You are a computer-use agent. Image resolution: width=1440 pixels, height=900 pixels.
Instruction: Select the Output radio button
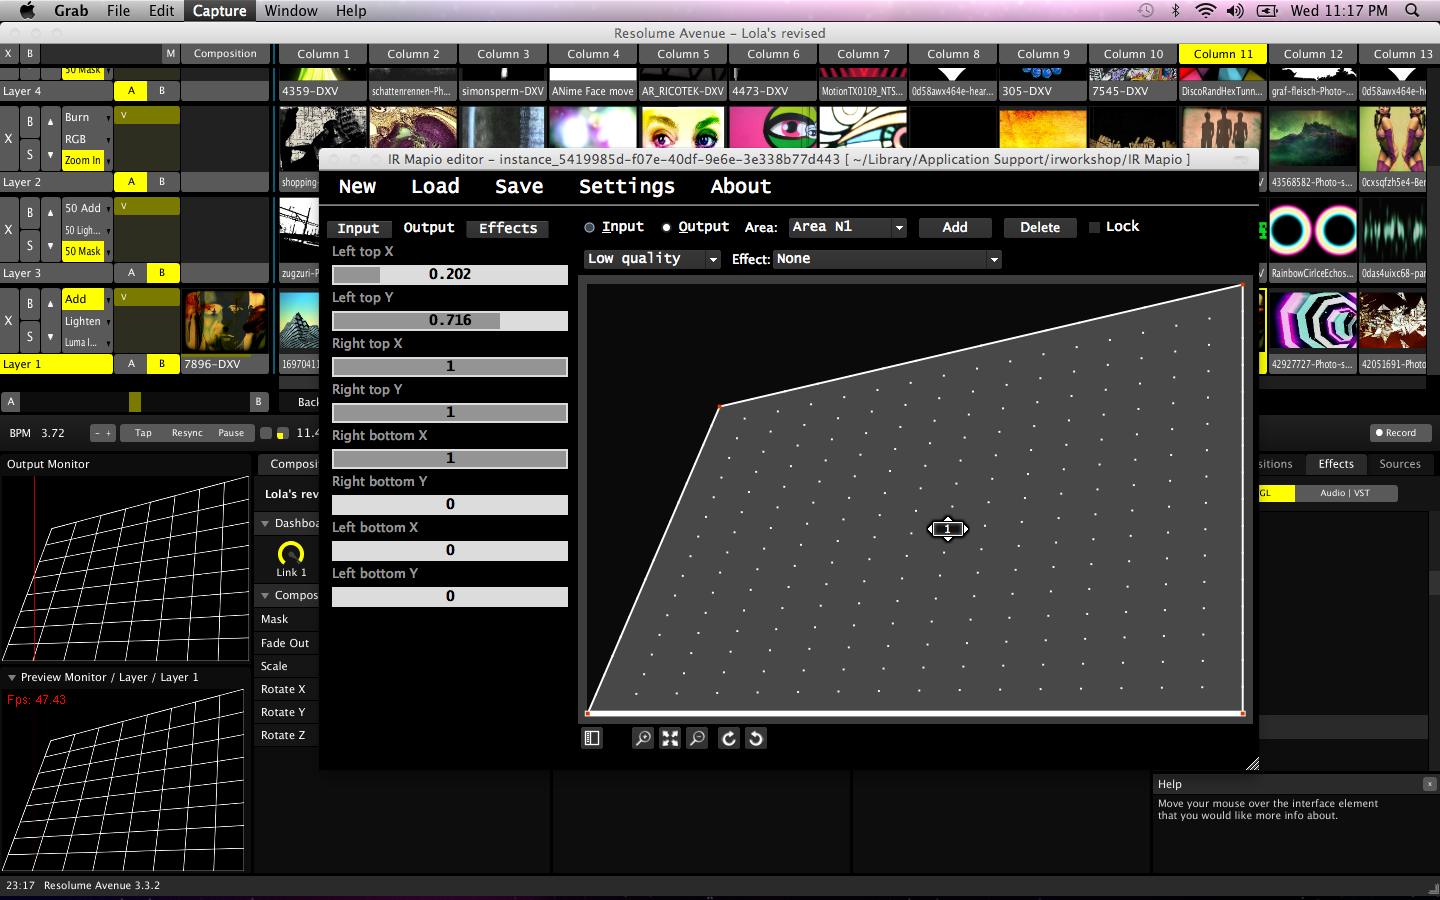pyautogui.click(x=666, y=228)
